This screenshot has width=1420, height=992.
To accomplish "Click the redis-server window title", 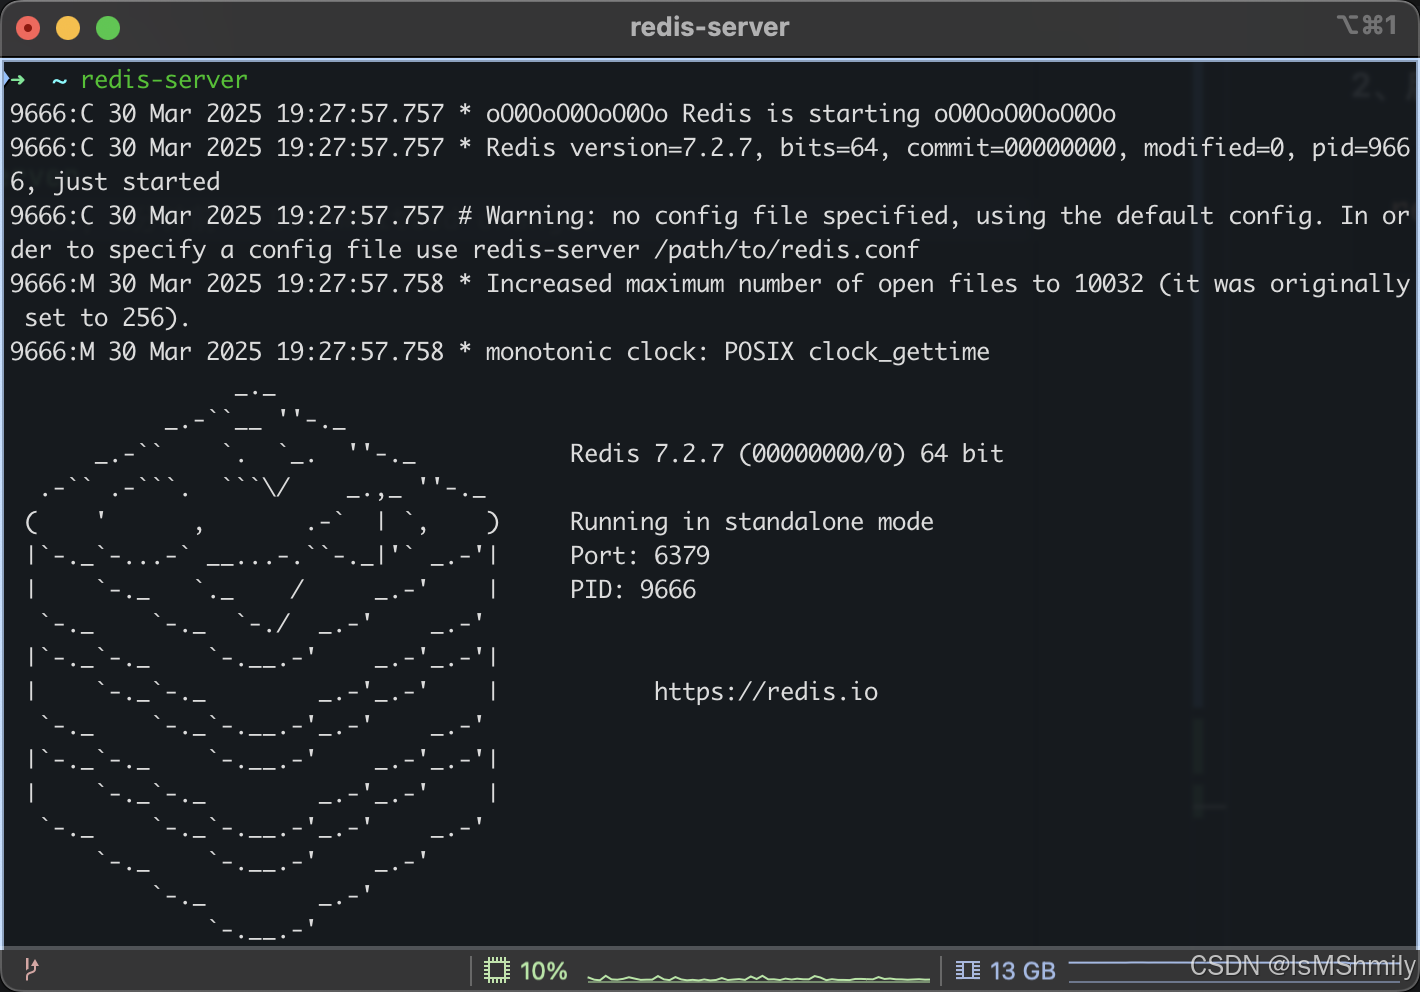I will point(709,27).
